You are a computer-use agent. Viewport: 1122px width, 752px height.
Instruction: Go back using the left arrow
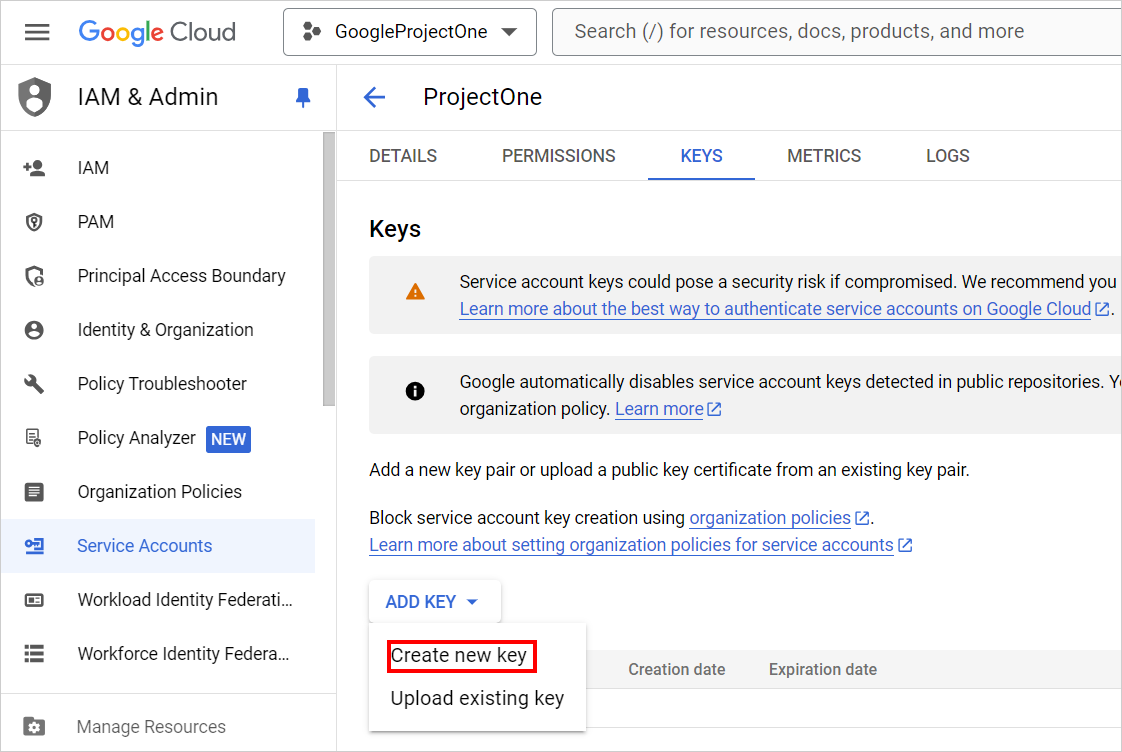click(x=374, y=97)
